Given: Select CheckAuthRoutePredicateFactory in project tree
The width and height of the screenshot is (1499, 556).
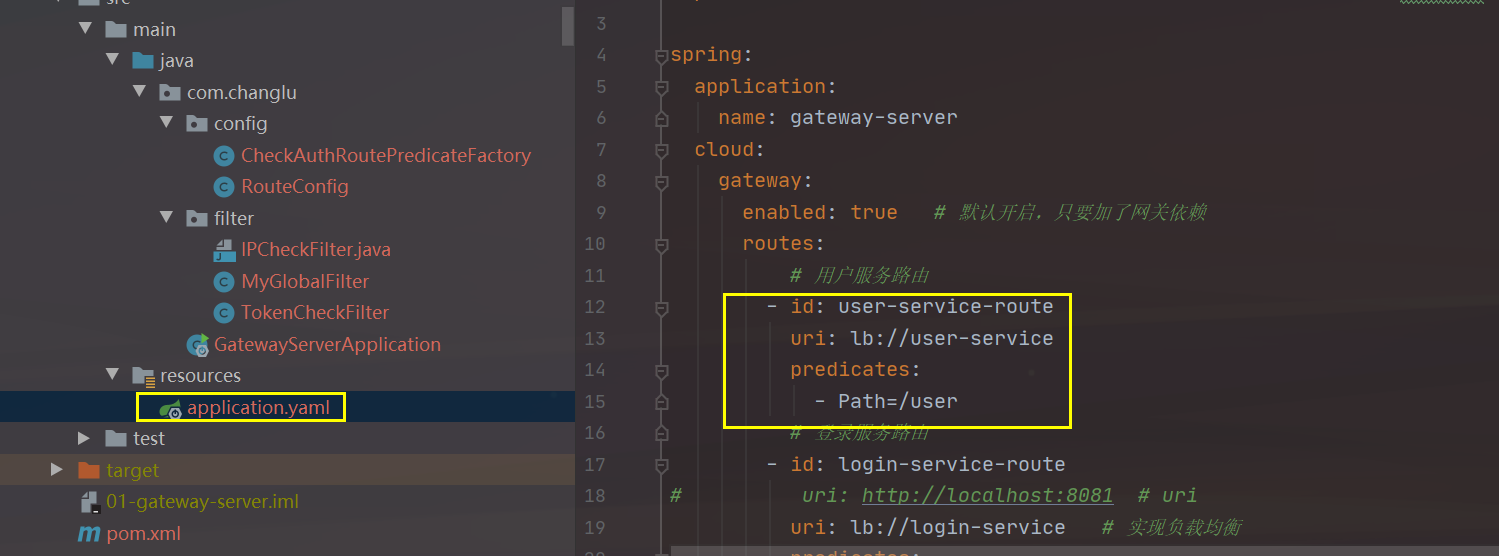Looking at the screenshot, I should tap(386, 156).
